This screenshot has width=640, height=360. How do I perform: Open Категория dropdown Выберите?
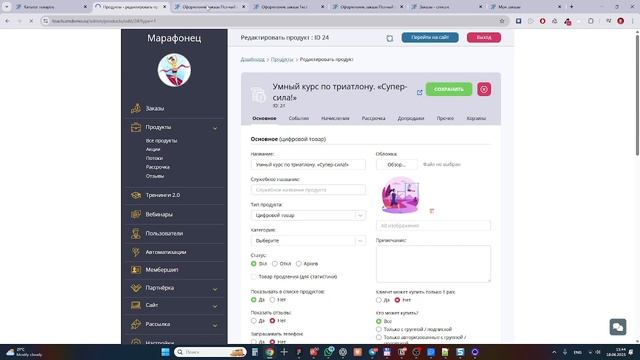pos(308,241)
